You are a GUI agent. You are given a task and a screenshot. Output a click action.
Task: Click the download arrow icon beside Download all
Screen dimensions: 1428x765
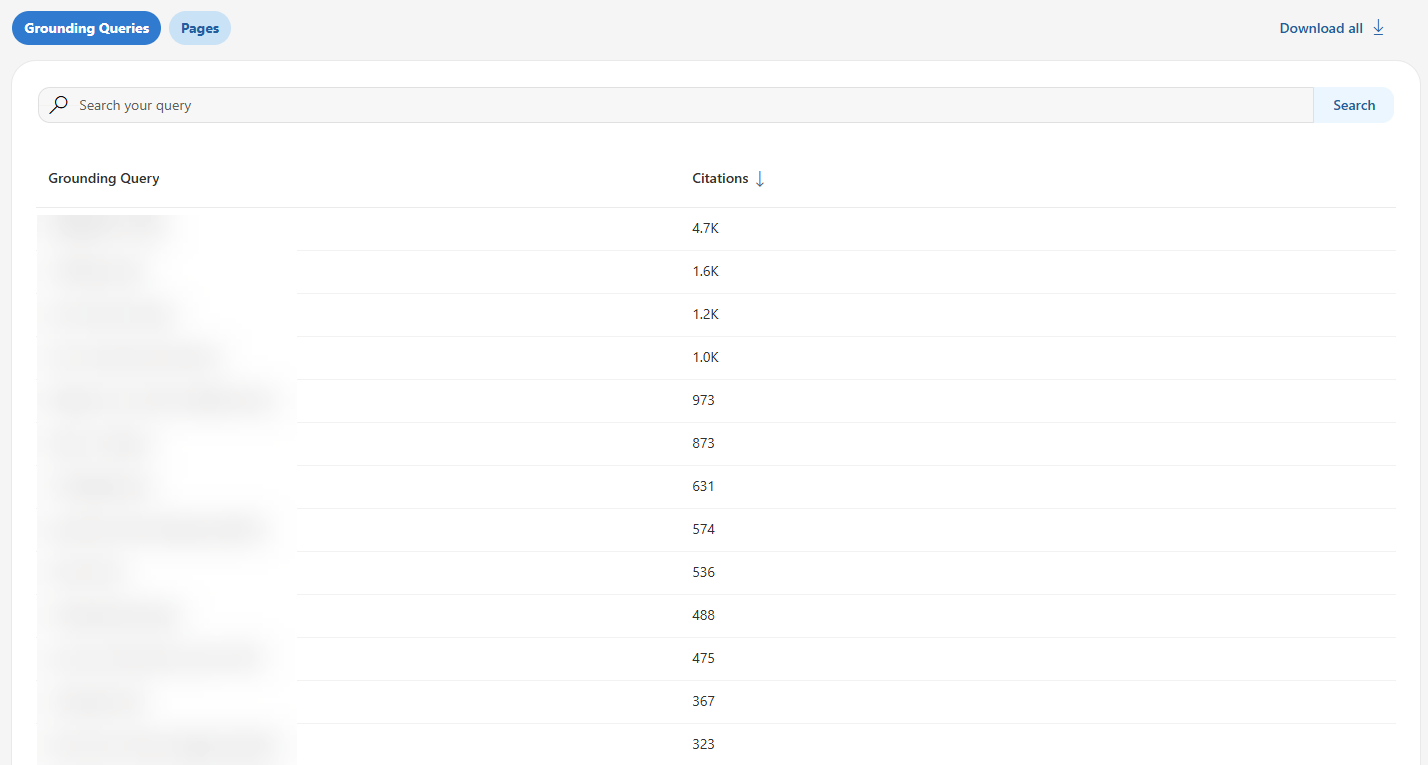(1378, 28)
